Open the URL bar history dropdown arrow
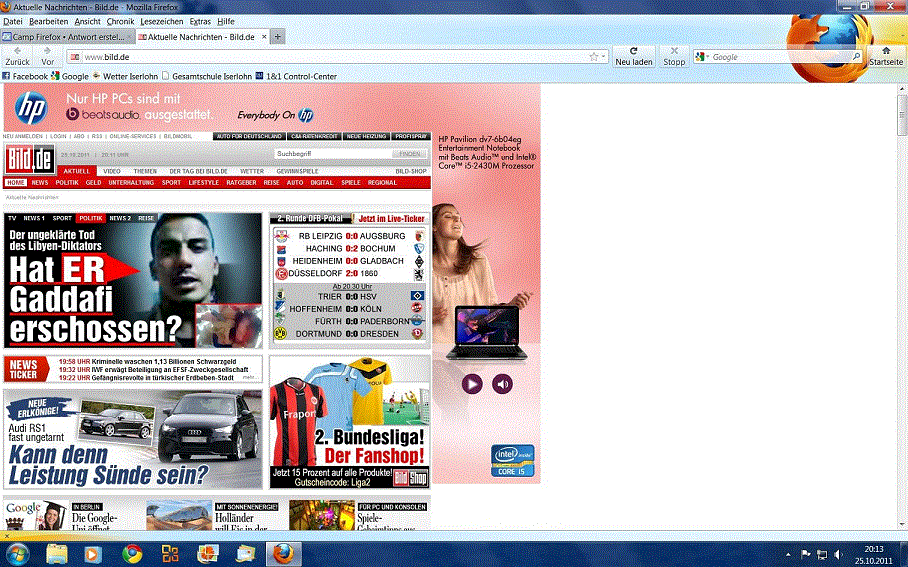The height and width of the screenshot is (567, 908). (x=604, y=57)
